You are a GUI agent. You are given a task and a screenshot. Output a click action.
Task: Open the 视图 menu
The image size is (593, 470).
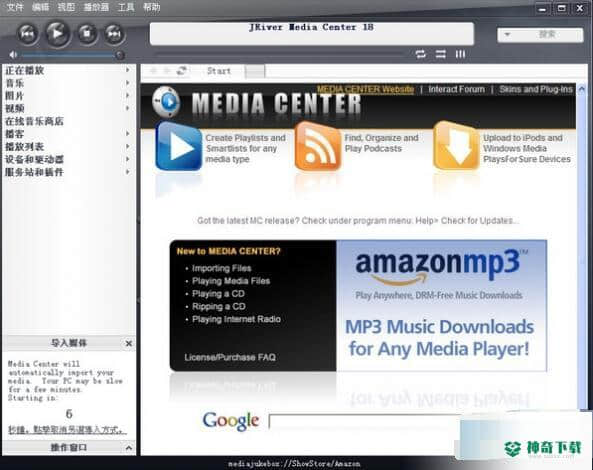pyautogui.click(x=66, y=7)
